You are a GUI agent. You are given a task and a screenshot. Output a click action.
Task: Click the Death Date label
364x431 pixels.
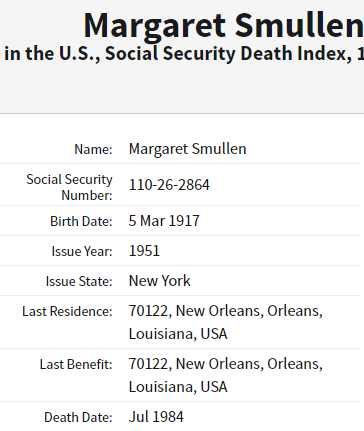(x=78, y=417)
